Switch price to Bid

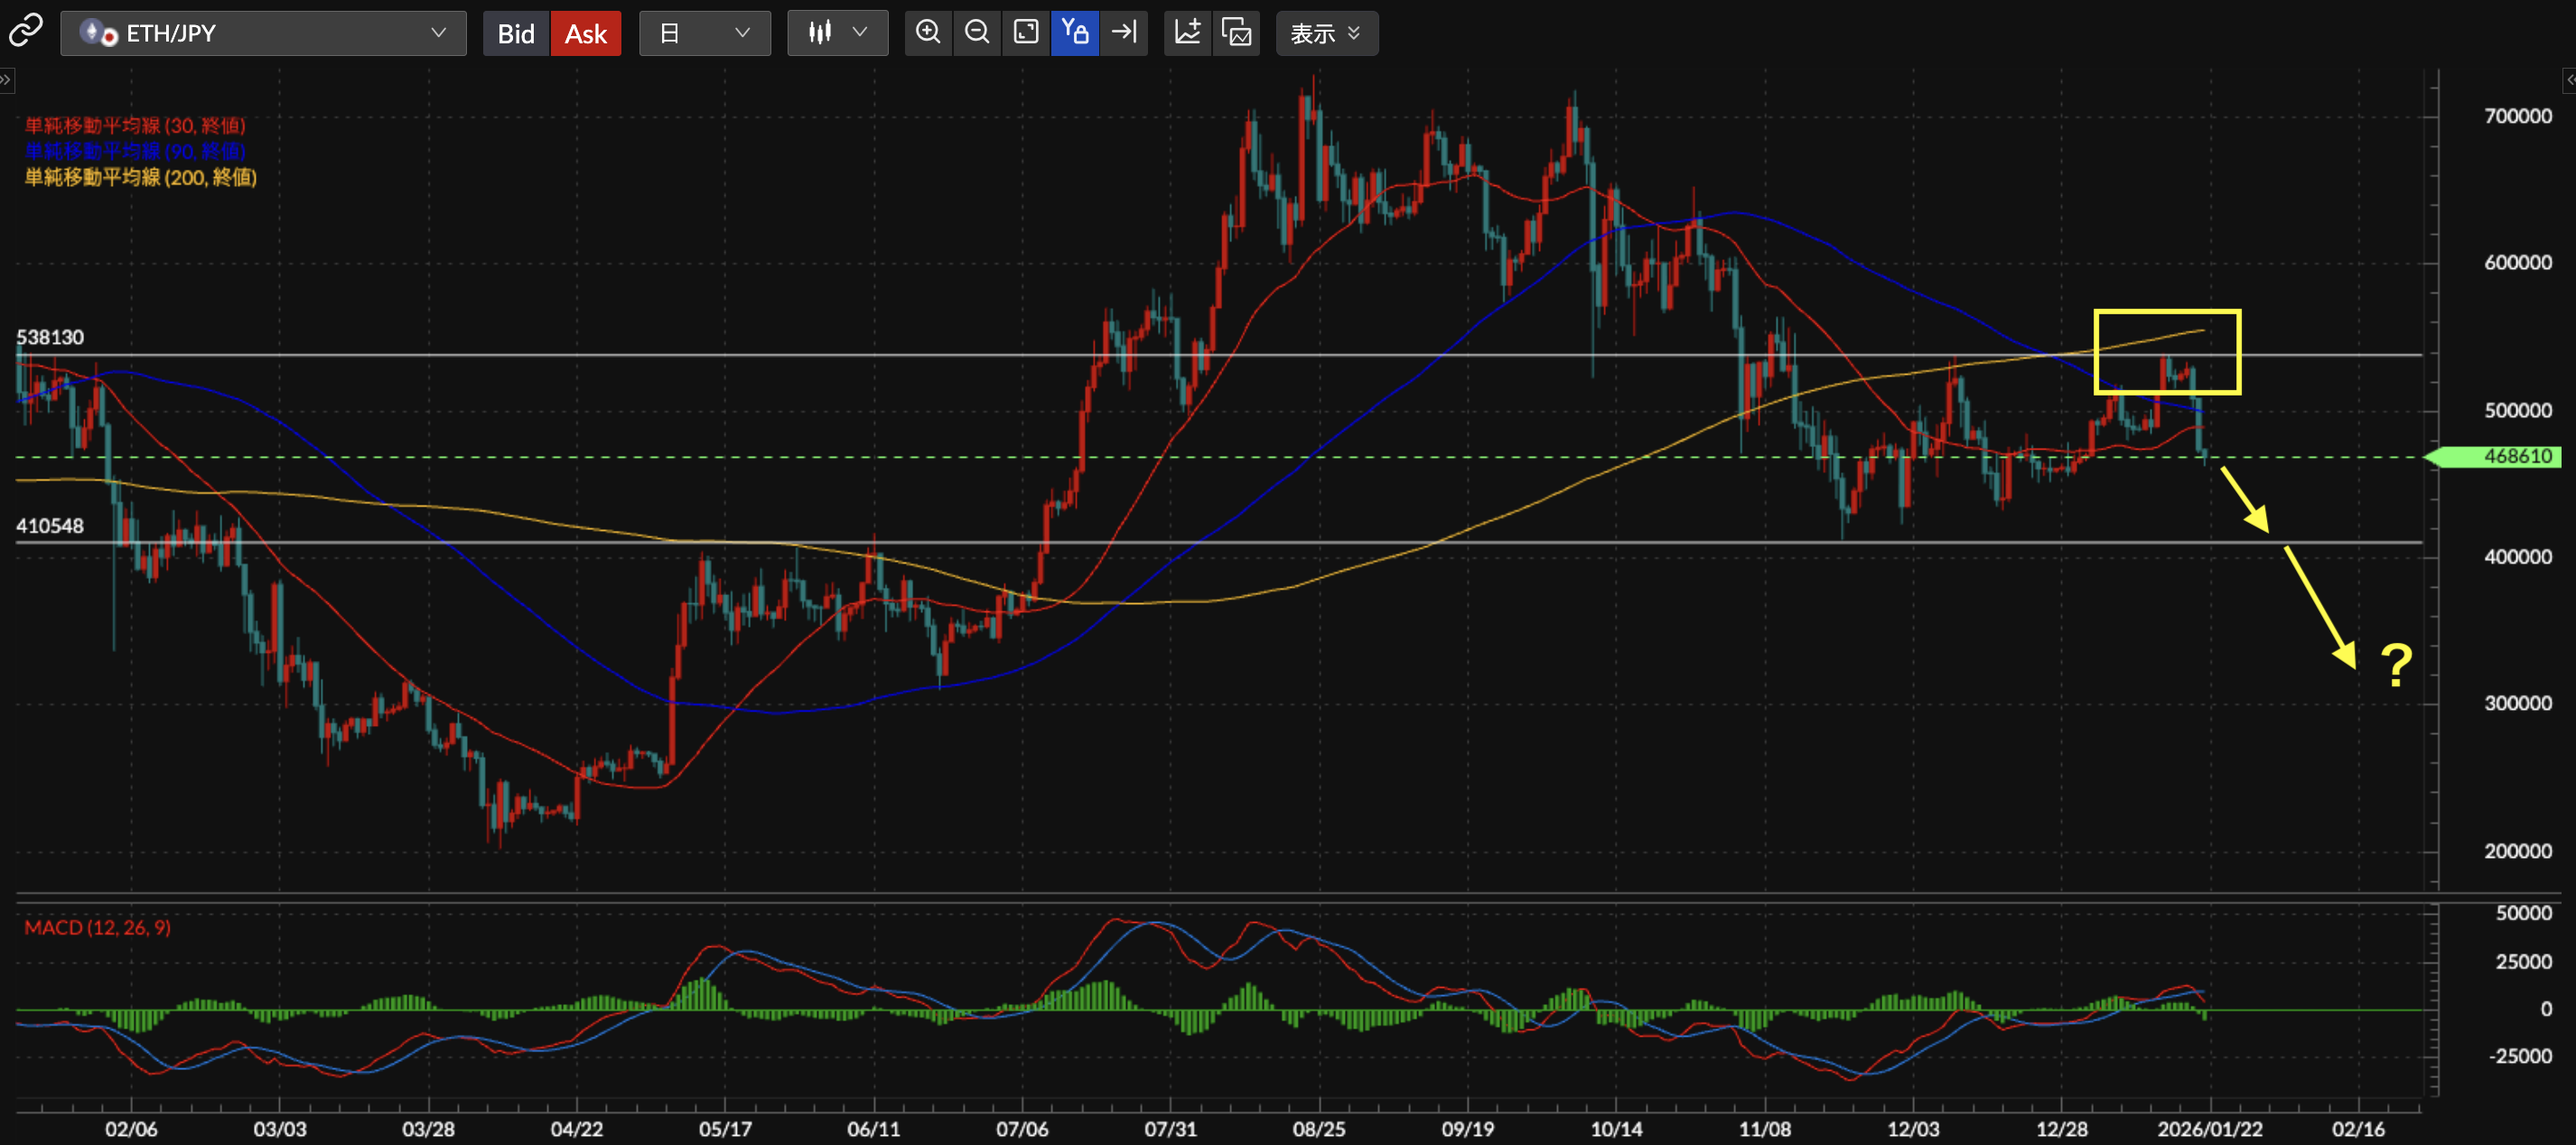516,34
